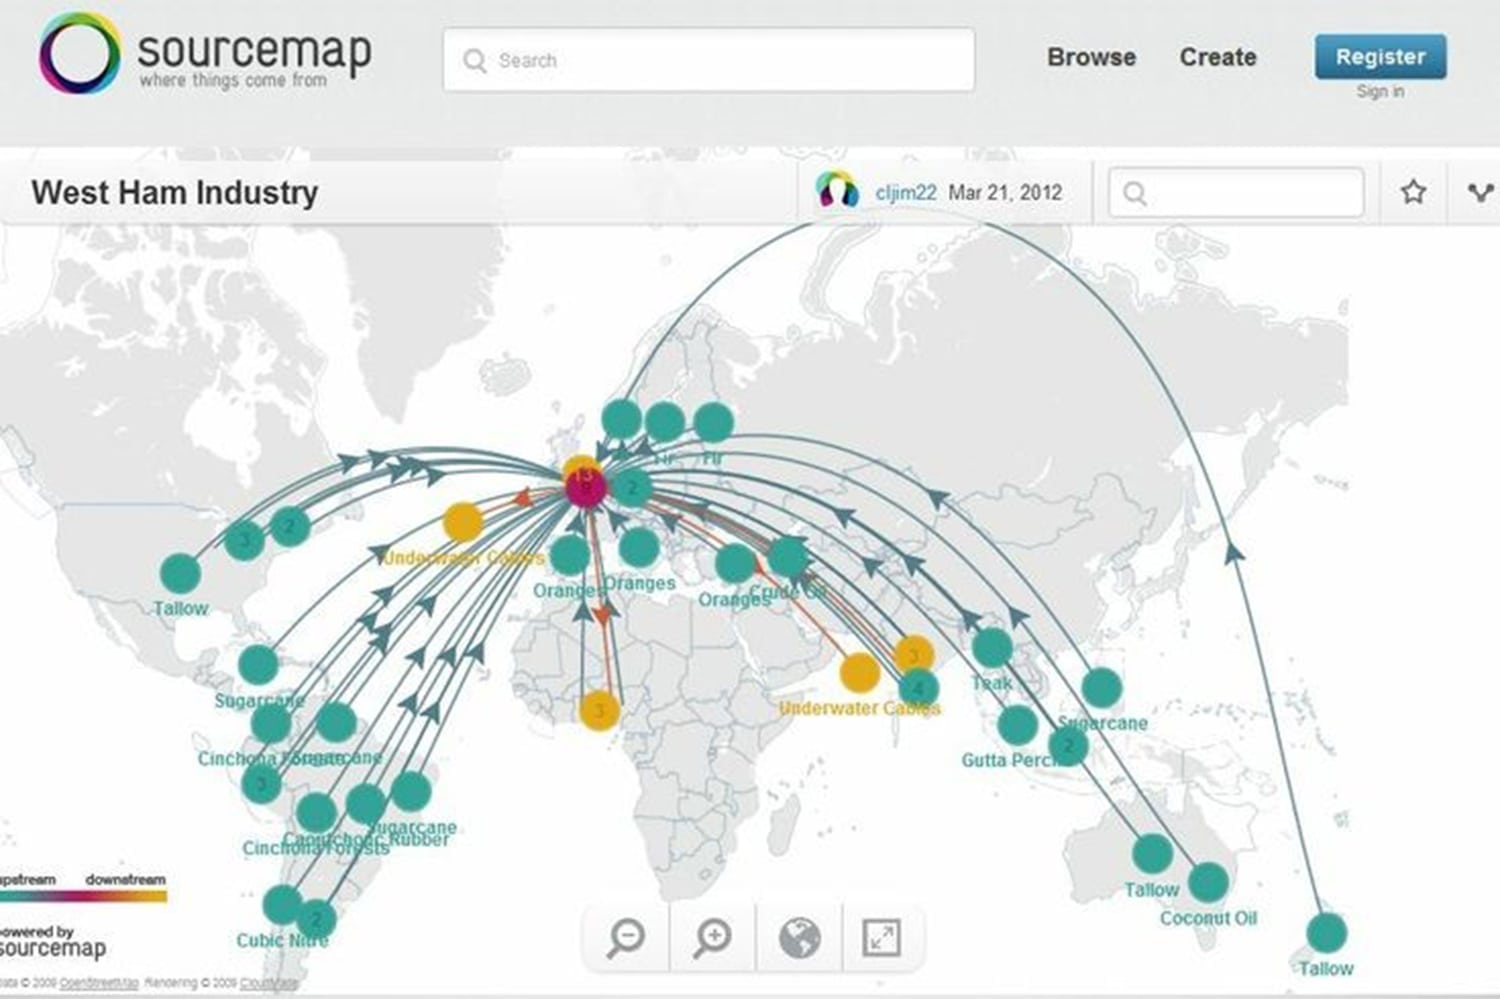Click the share icon at top right
Screen dimensions: 1500x999
point(1481,192)
